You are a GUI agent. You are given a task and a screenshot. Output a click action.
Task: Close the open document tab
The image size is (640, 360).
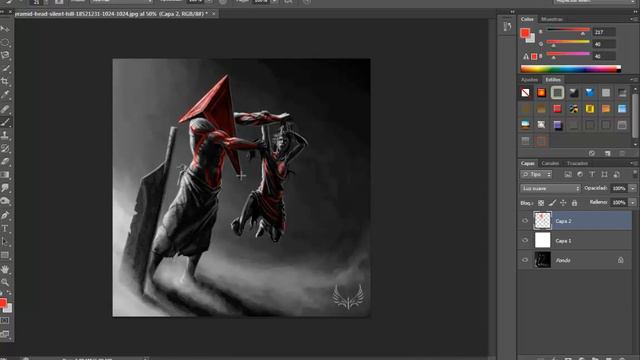(x=213, y=14)
